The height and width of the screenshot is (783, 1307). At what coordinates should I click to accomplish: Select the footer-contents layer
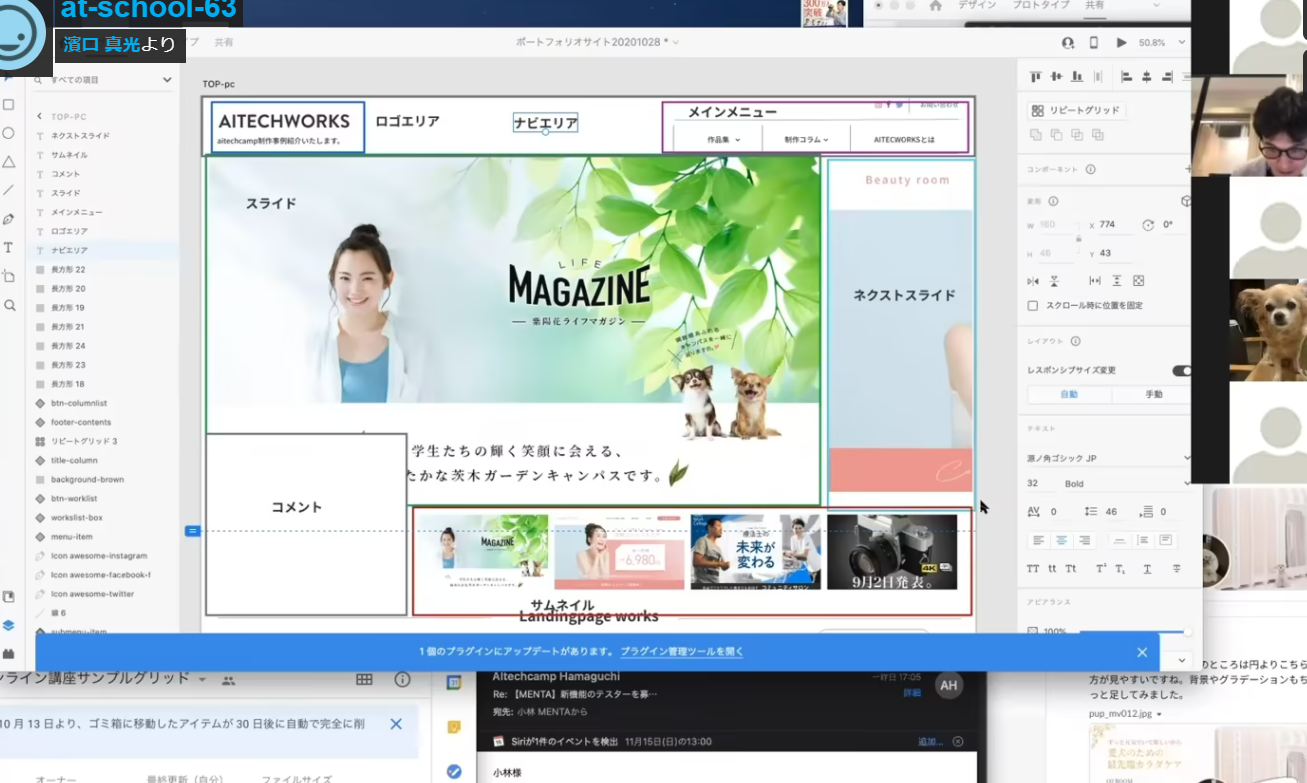click(x=81, y=422)
